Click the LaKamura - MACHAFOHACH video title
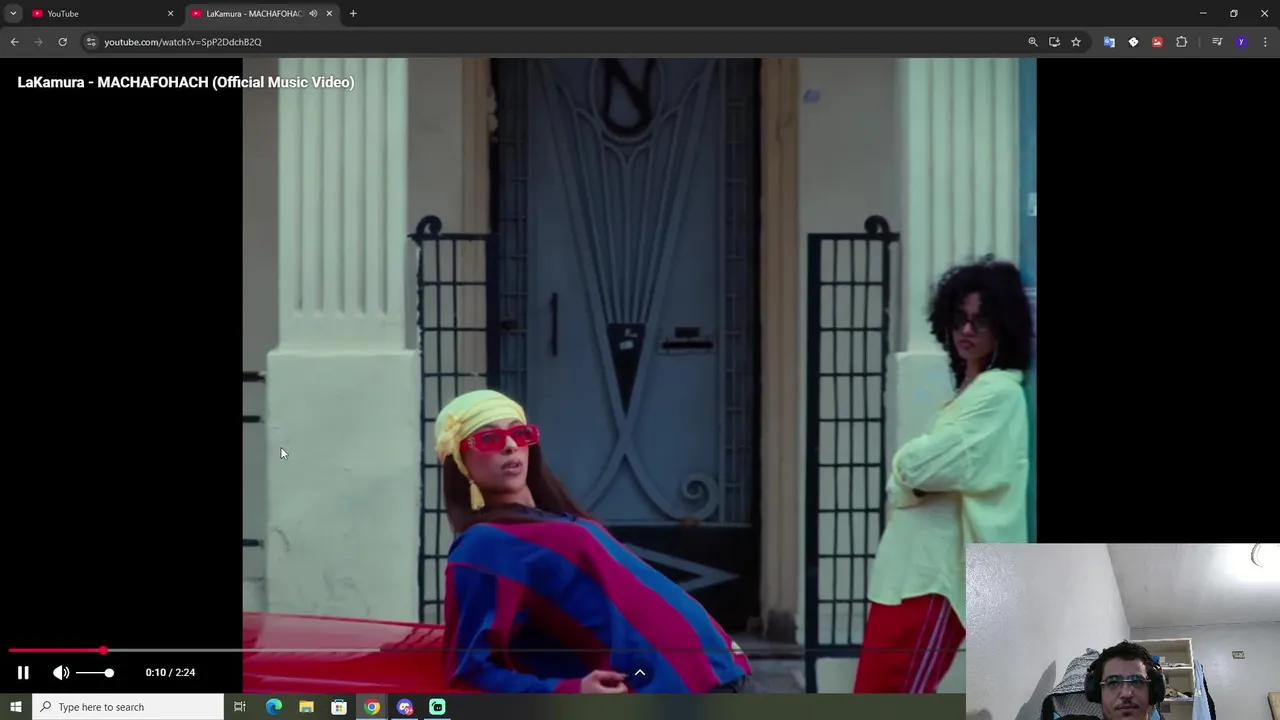The height and width of the screenshot is (720, 1280). click(186, 82)
